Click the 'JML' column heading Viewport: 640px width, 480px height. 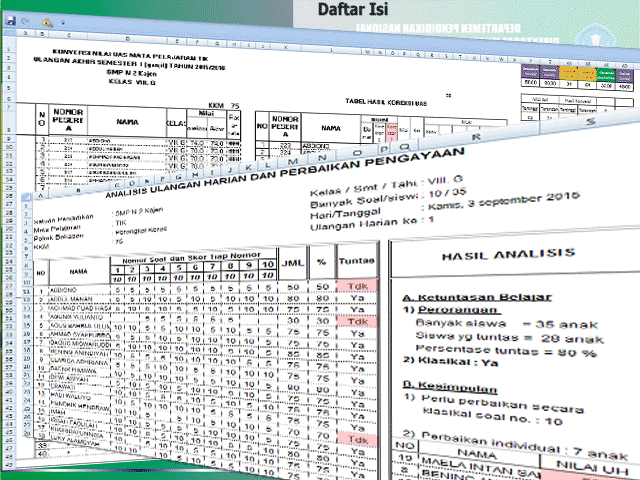coord(293,263)
